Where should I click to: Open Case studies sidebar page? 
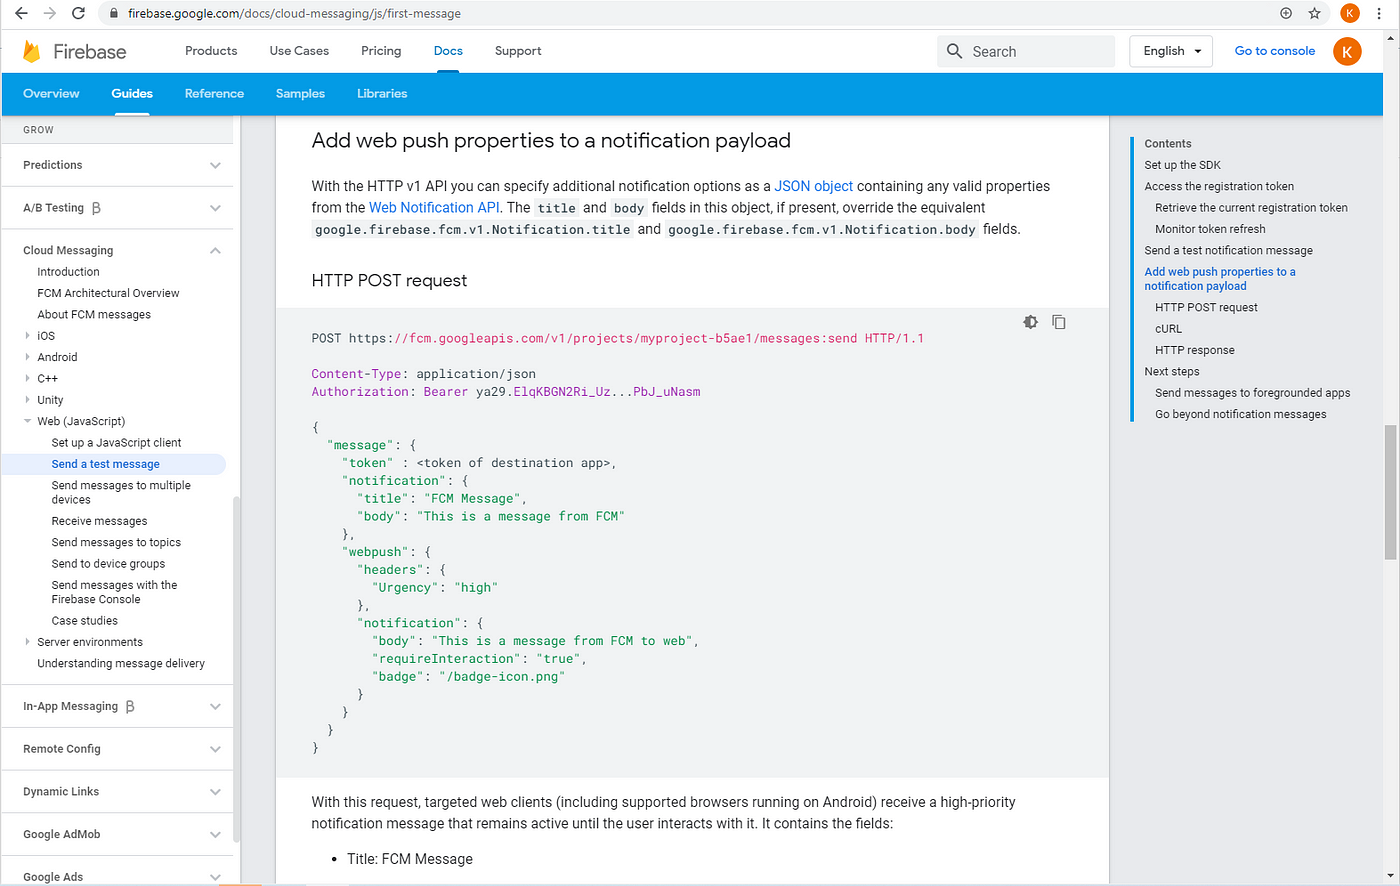coord(84,621)
